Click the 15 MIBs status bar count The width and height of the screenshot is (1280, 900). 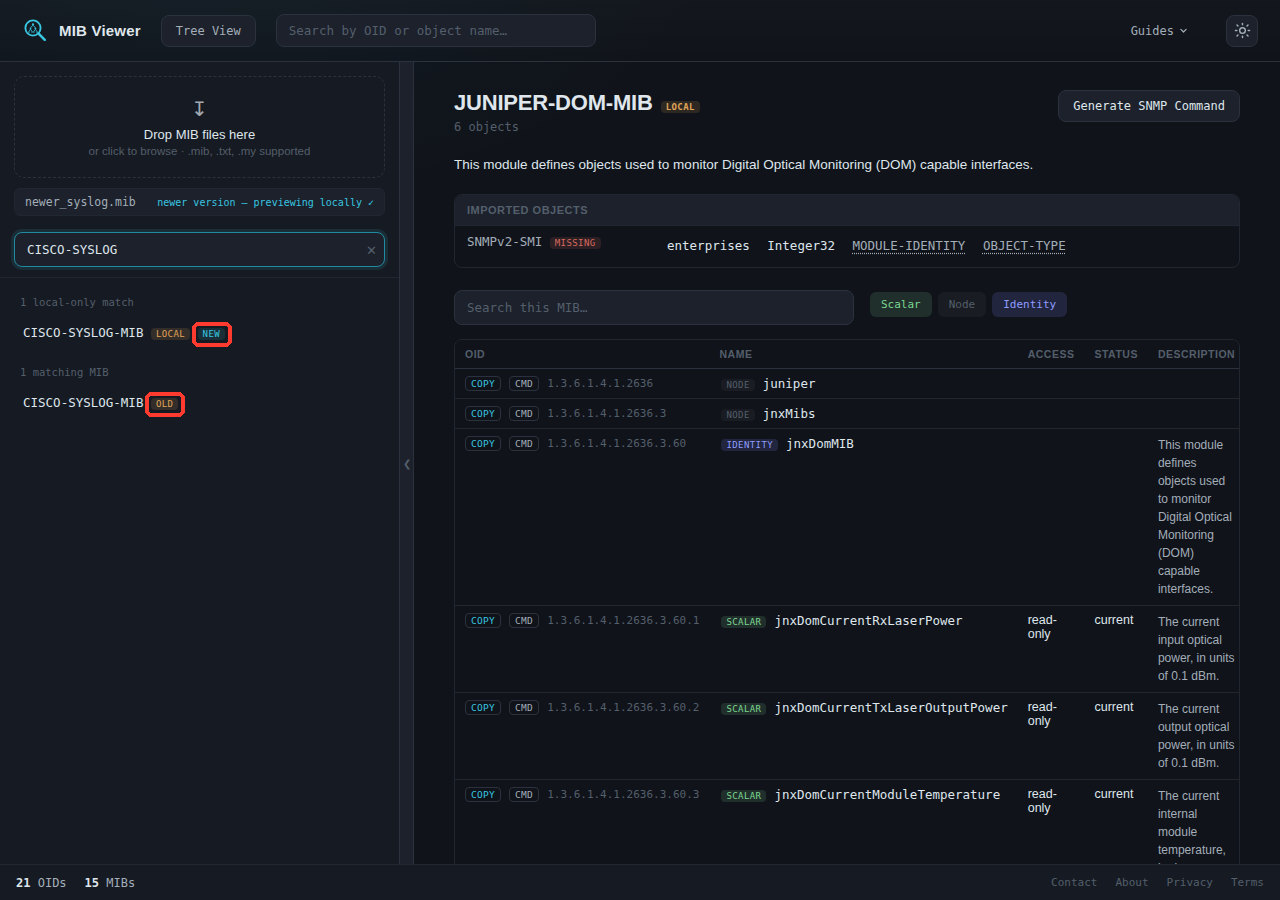pos(110,883)
